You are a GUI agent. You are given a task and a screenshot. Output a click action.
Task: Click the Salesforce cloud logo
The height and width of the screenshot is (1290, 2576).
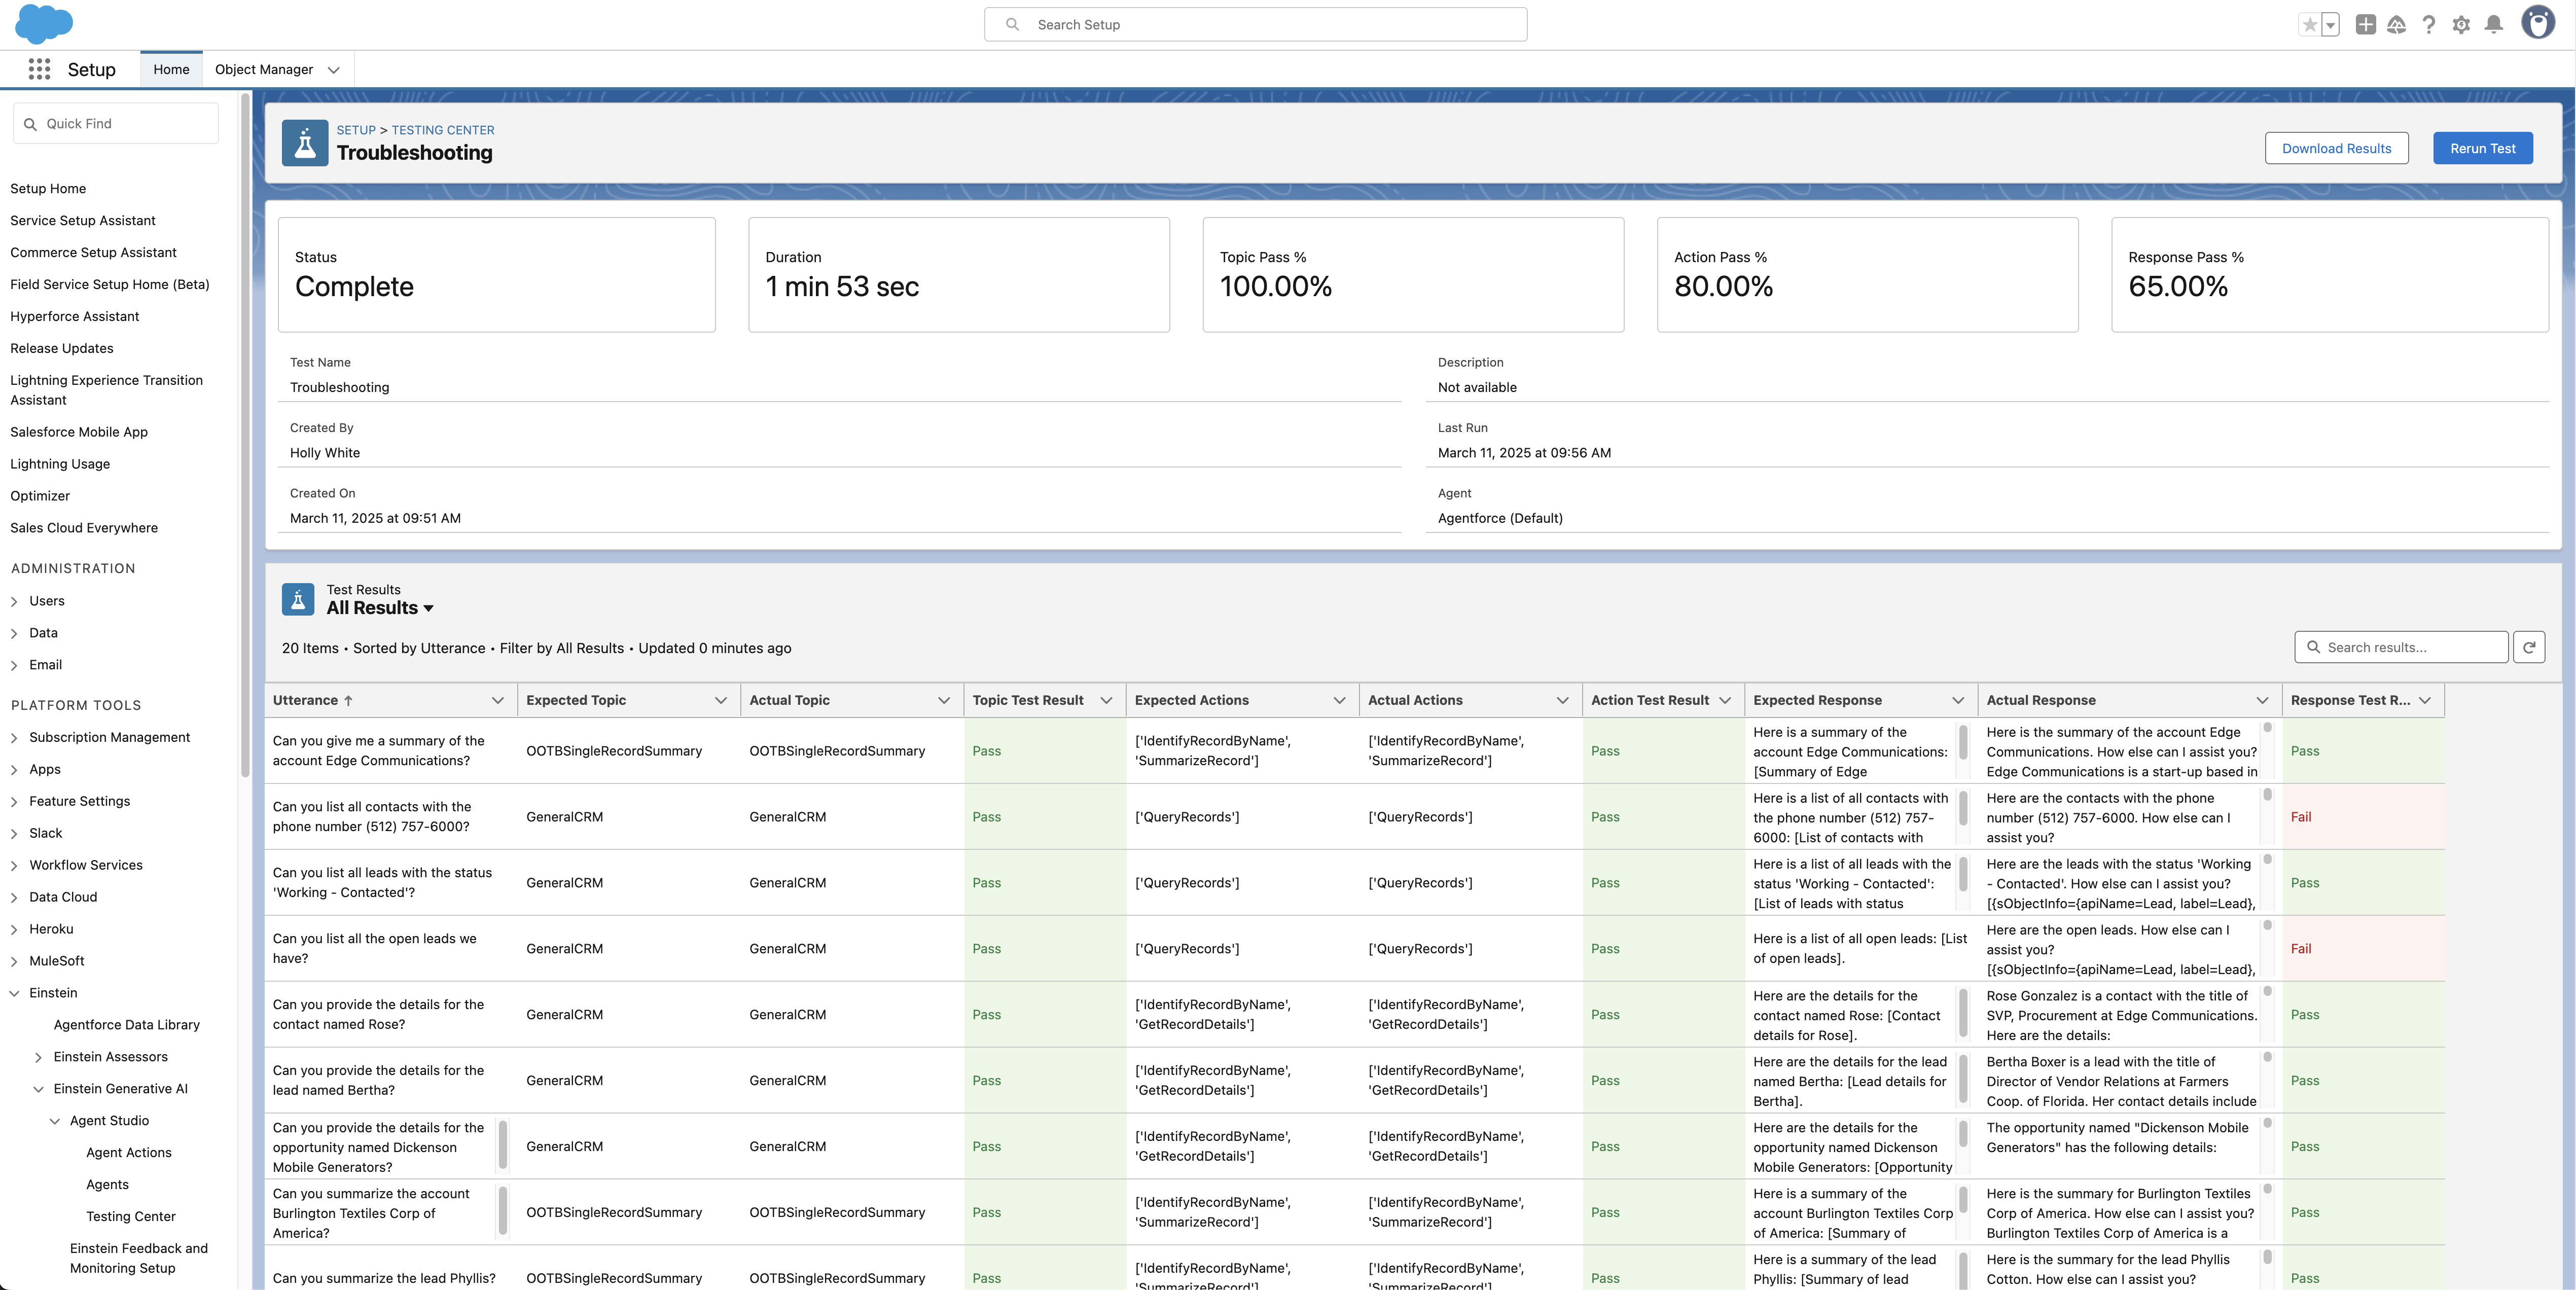43,24
